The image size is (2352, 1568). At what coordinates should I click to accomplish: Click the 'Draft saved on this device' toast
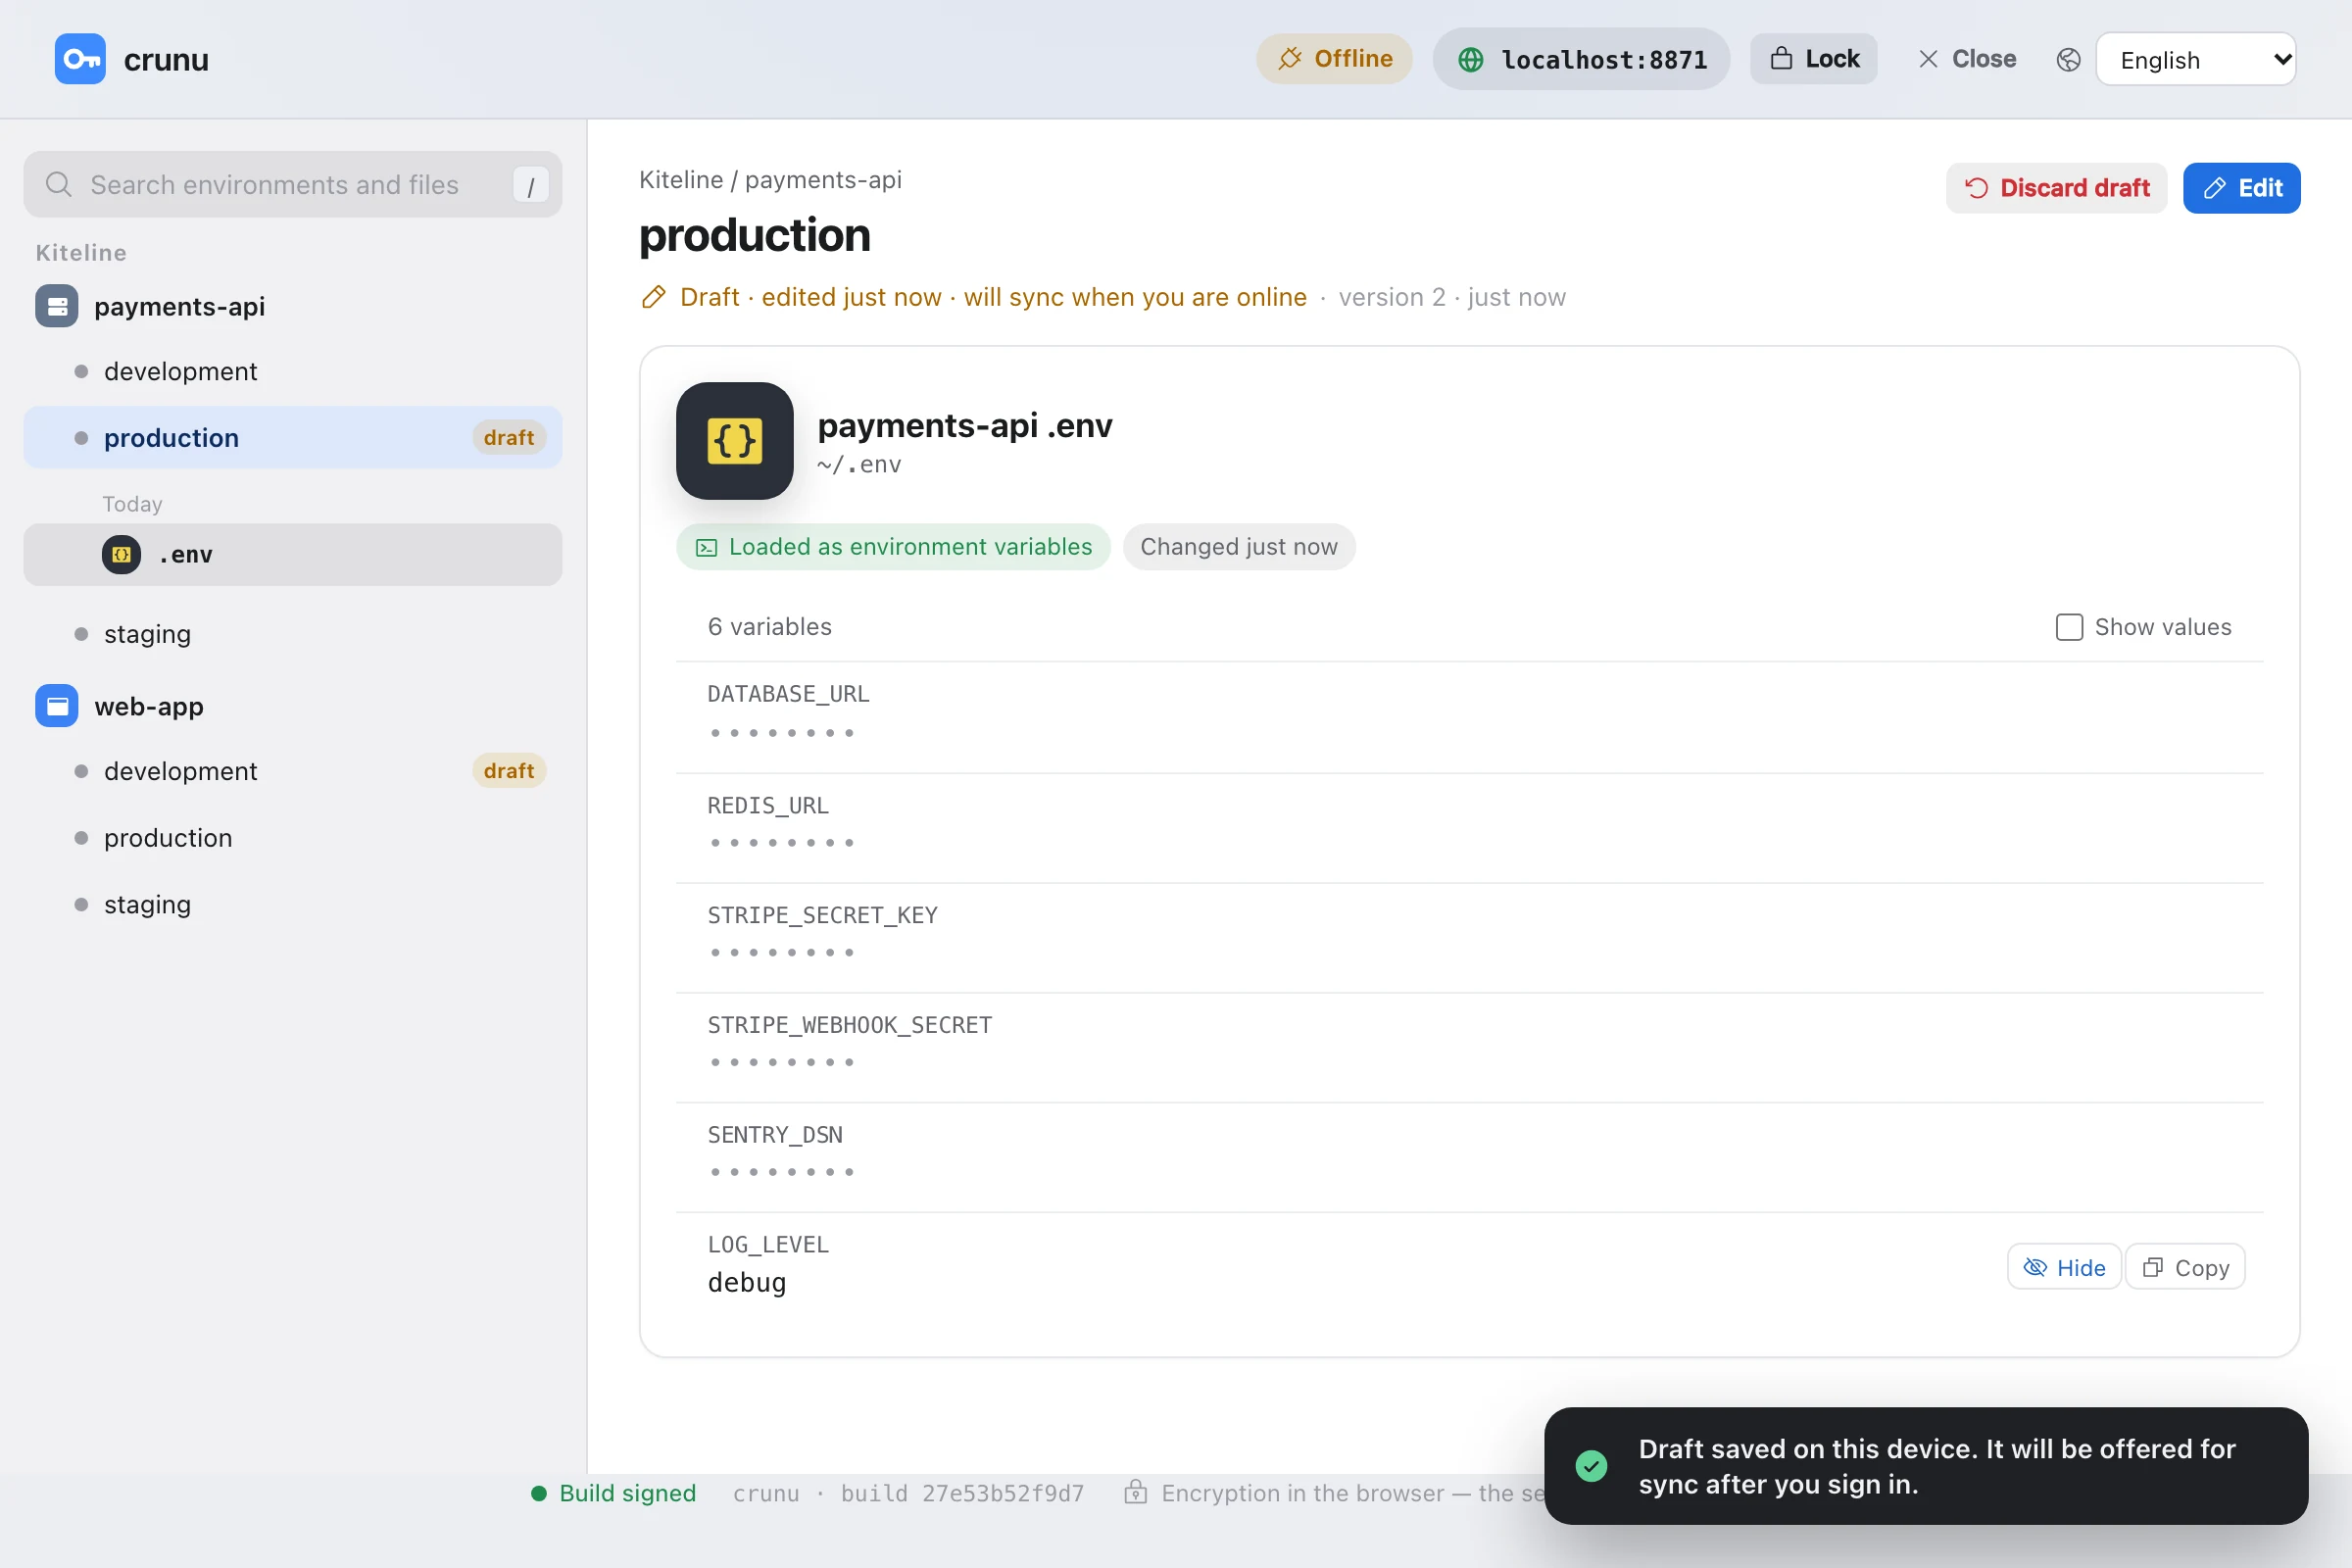[1926, 1466]
